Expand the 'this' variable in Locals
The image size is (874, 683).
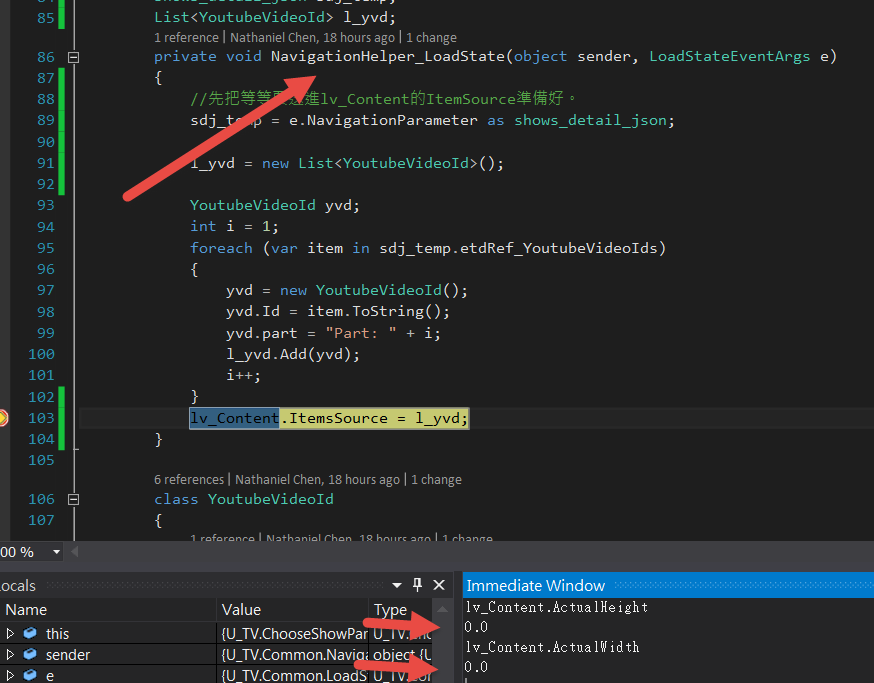pos(10,633)
